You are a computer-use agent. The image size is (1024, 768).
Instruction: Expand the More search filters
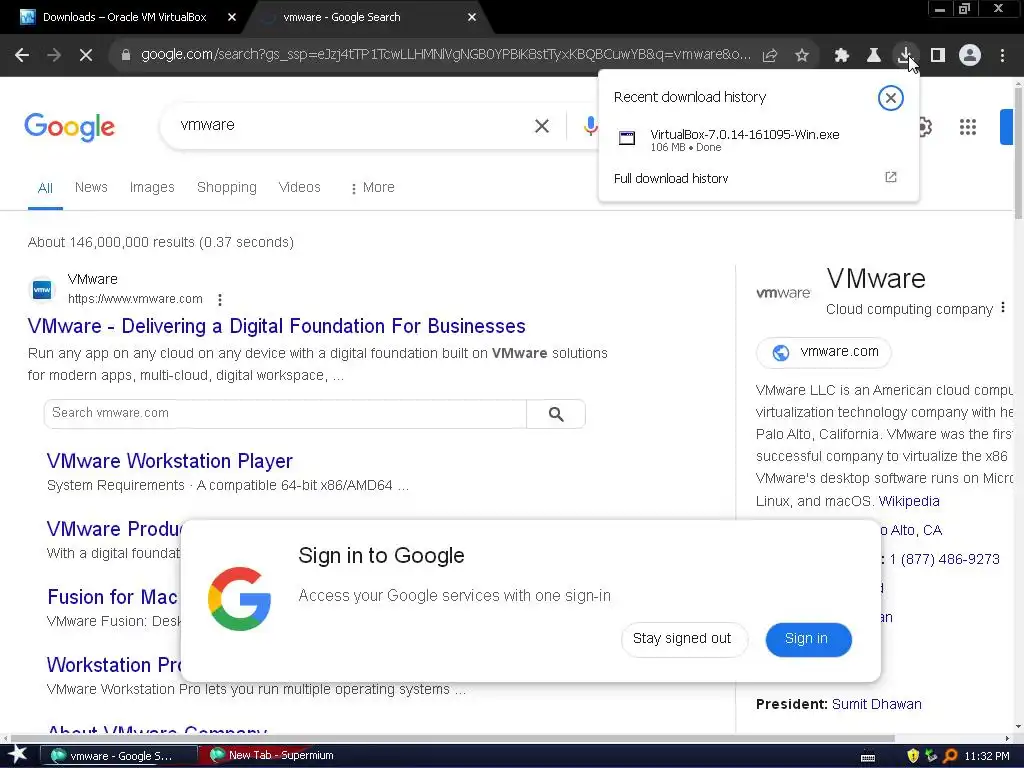click(372, 187)
